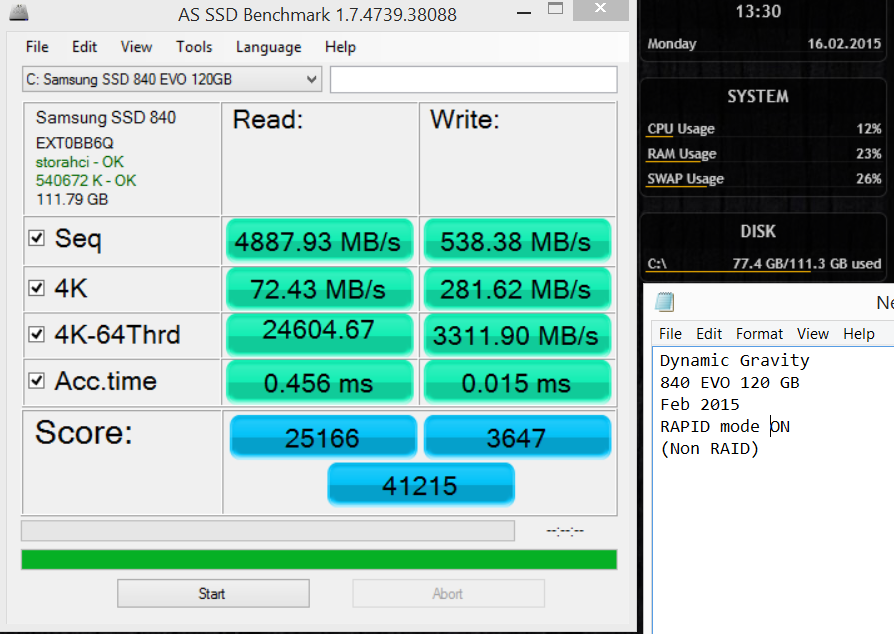894x634 pixels.
Task: Toggle the Acc.time checkbox
Action: (37, 381)
